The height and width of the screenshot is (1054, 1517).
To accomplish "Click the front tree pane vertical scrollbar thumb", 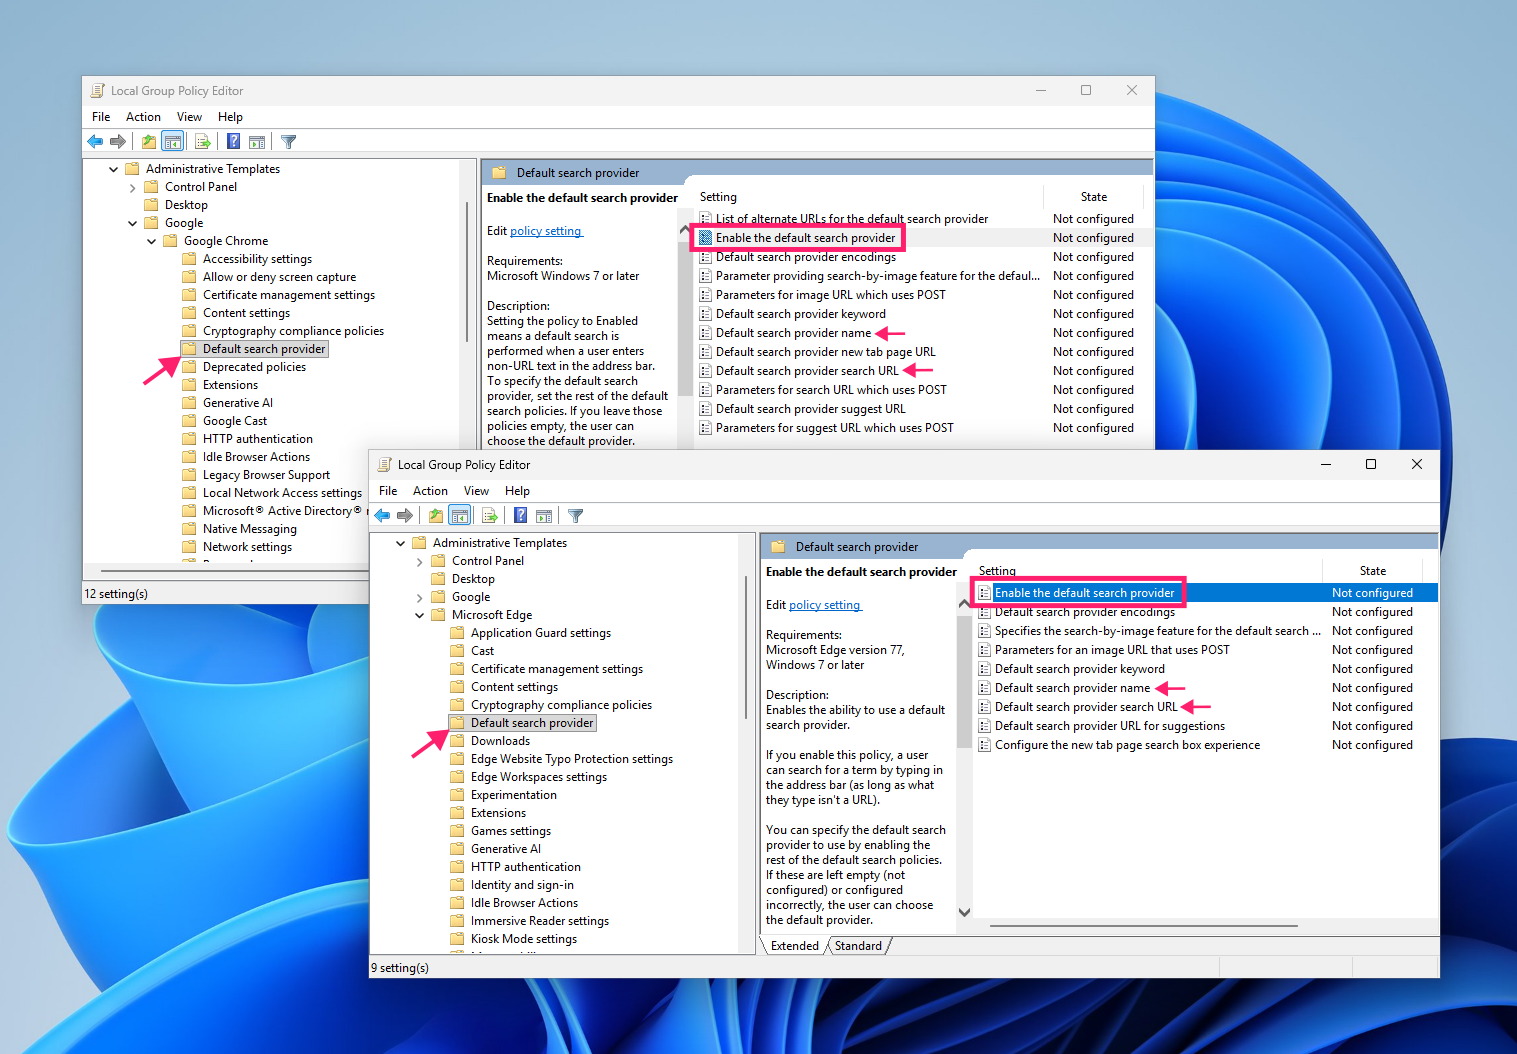I will [746, 646].
